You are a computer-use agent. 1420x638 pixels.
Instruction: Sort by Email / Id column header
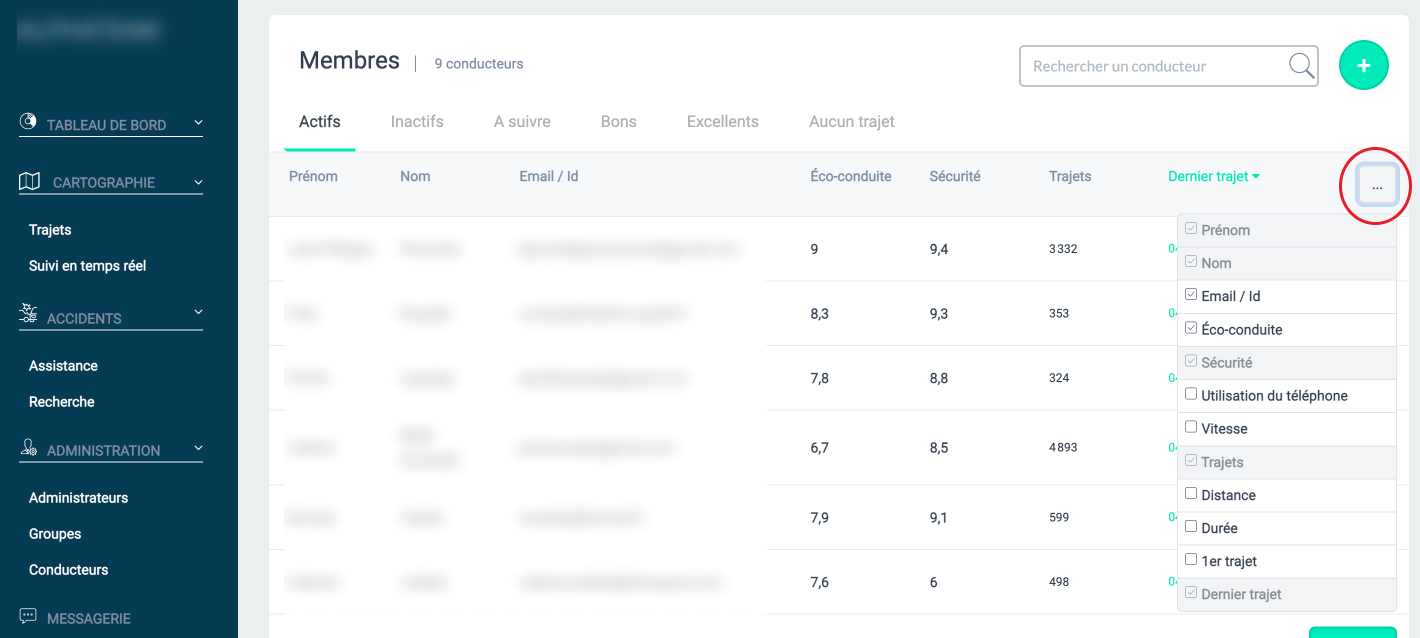(549, 176)
